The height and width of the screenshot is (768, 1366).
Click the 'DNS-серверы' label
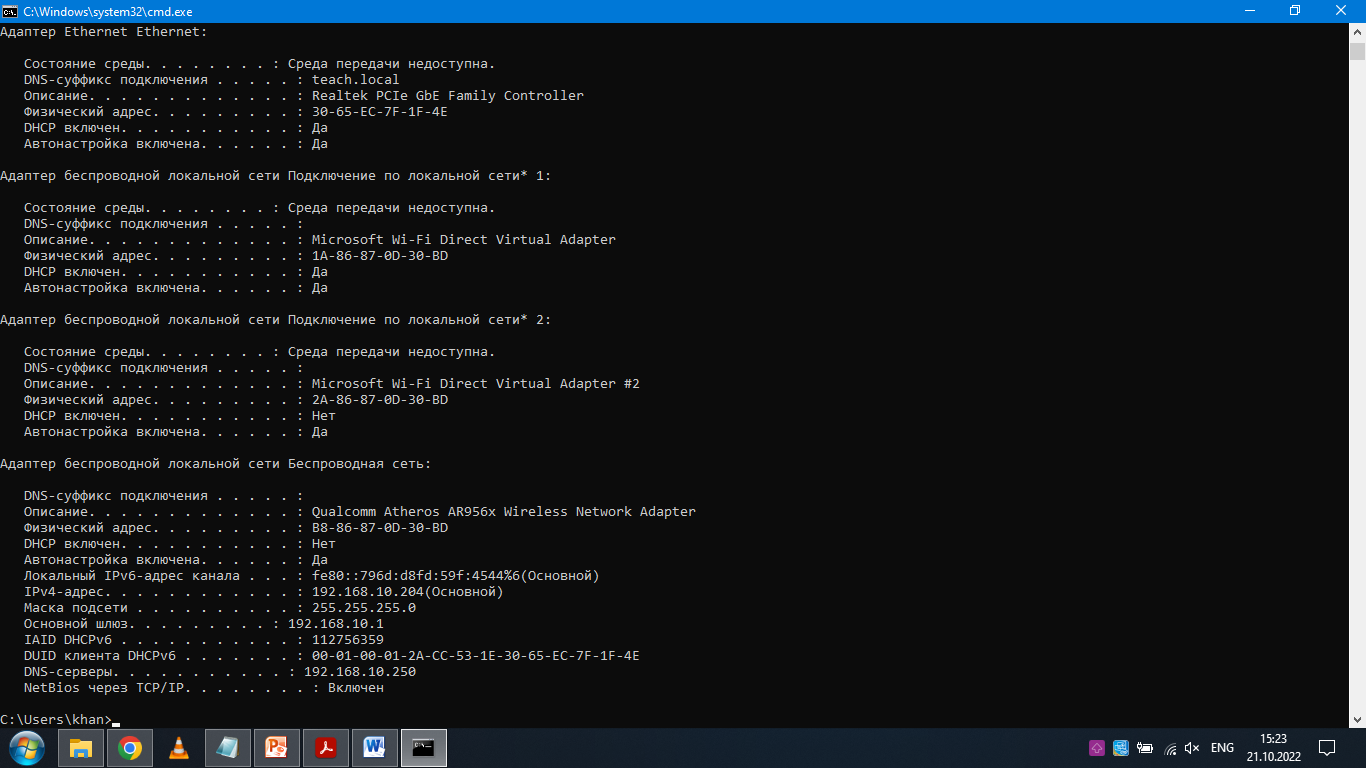pos(68,672)
